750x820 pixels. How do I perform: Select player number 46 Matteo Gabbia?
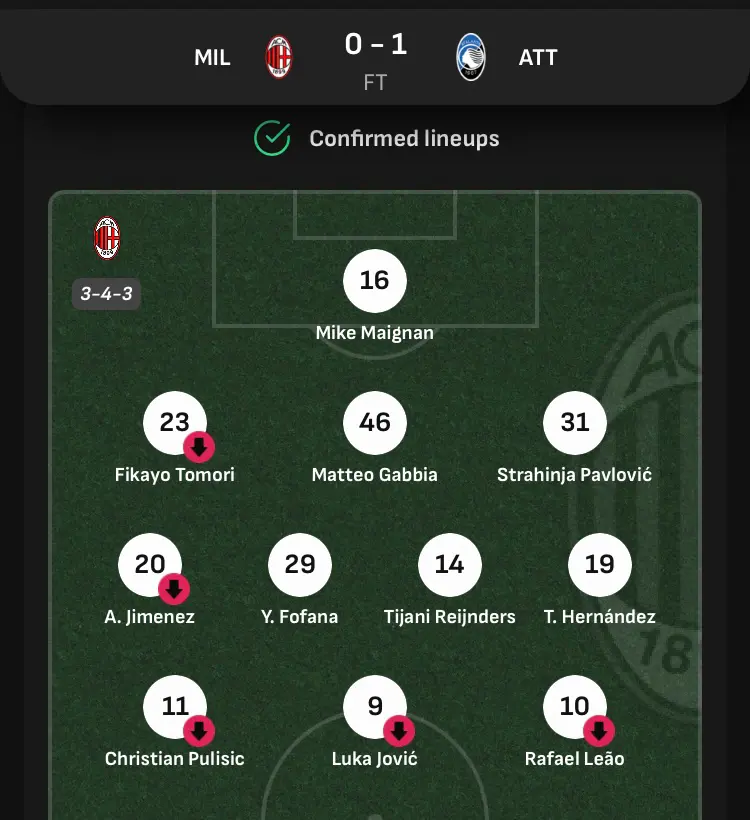pyautogui.click(x=374, y=423)
